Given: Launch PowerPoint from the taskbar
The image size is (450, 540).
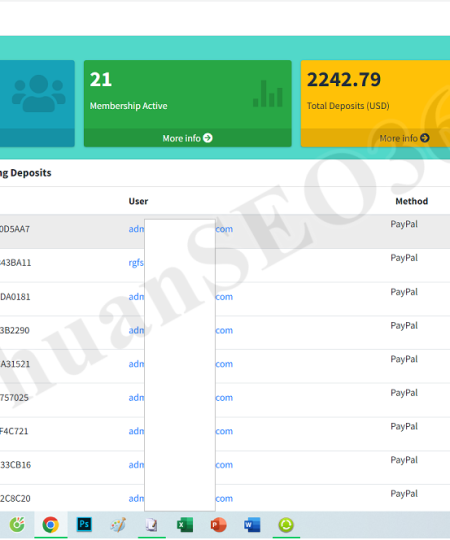Looking at the screenshot, I should point(218,525).
